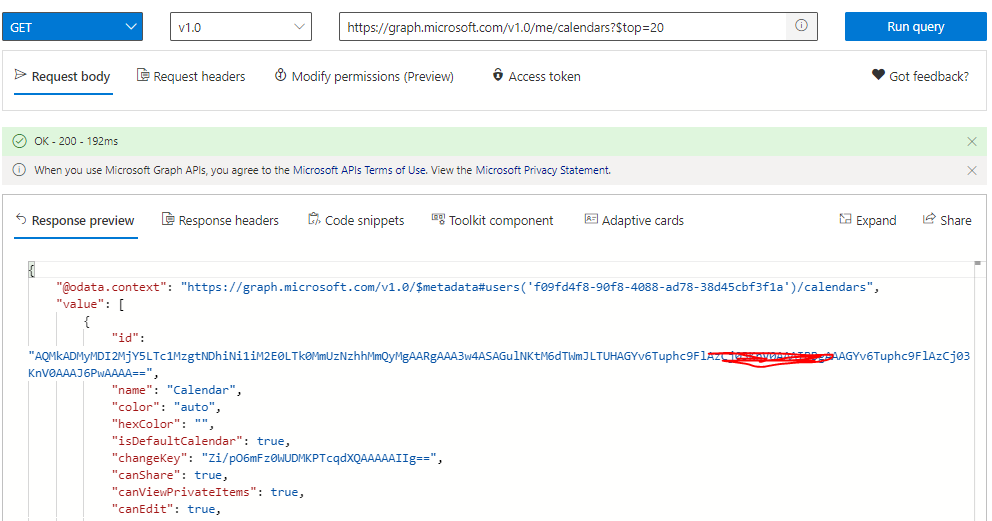Click the Request headers document icon
The image size is (992, 521).
(x=143, y=75)
